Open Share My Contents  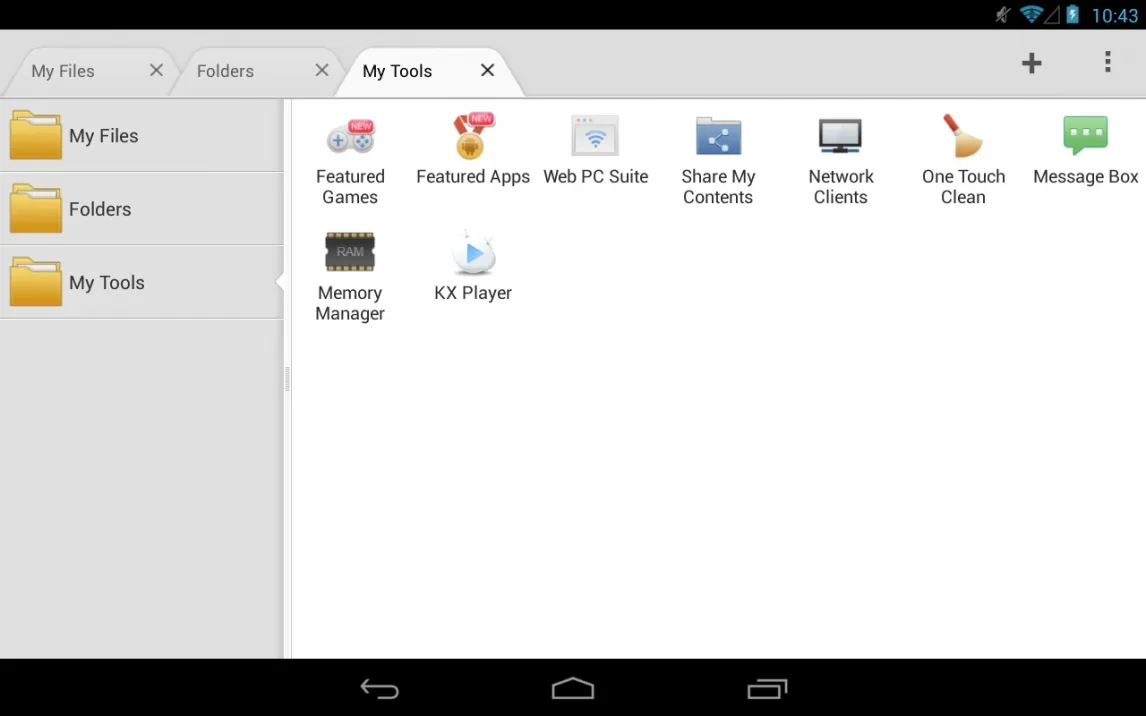(x=718, y=160)
